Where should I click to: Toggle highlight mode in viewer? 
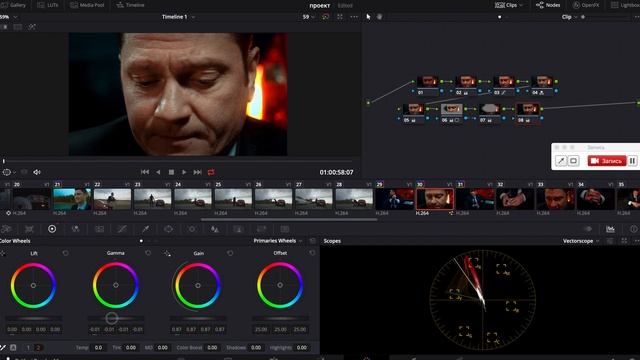point(32,27)
